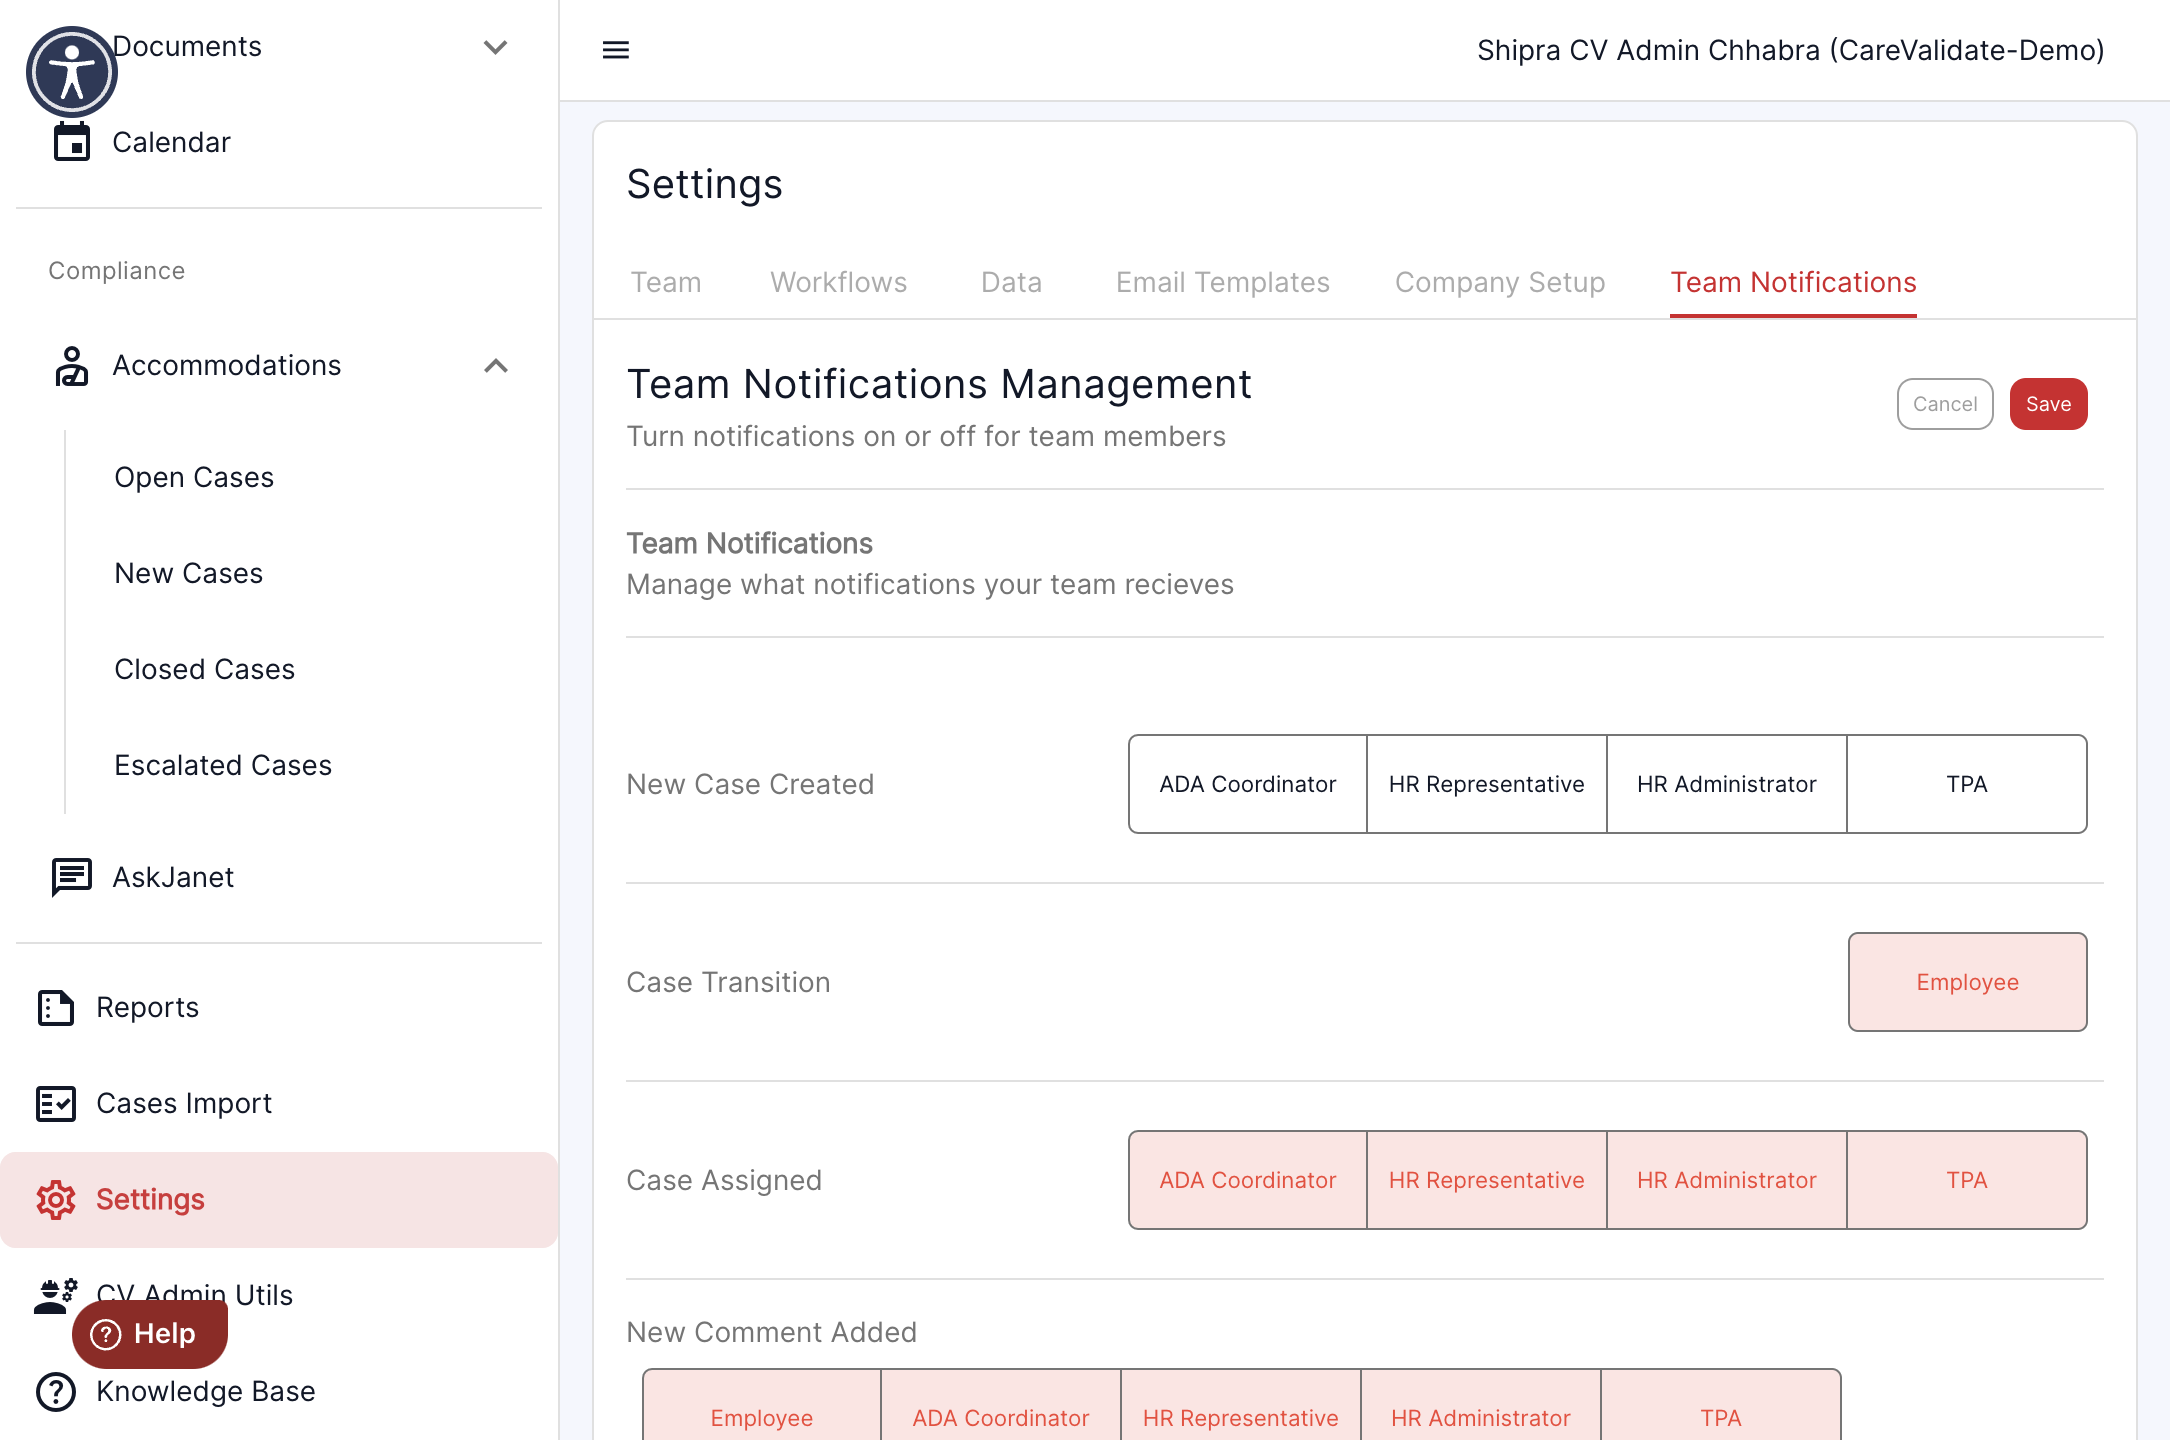2170x1440 pixels.
Task: Click the AskJanet chat icon
Action: coord(71,877)
